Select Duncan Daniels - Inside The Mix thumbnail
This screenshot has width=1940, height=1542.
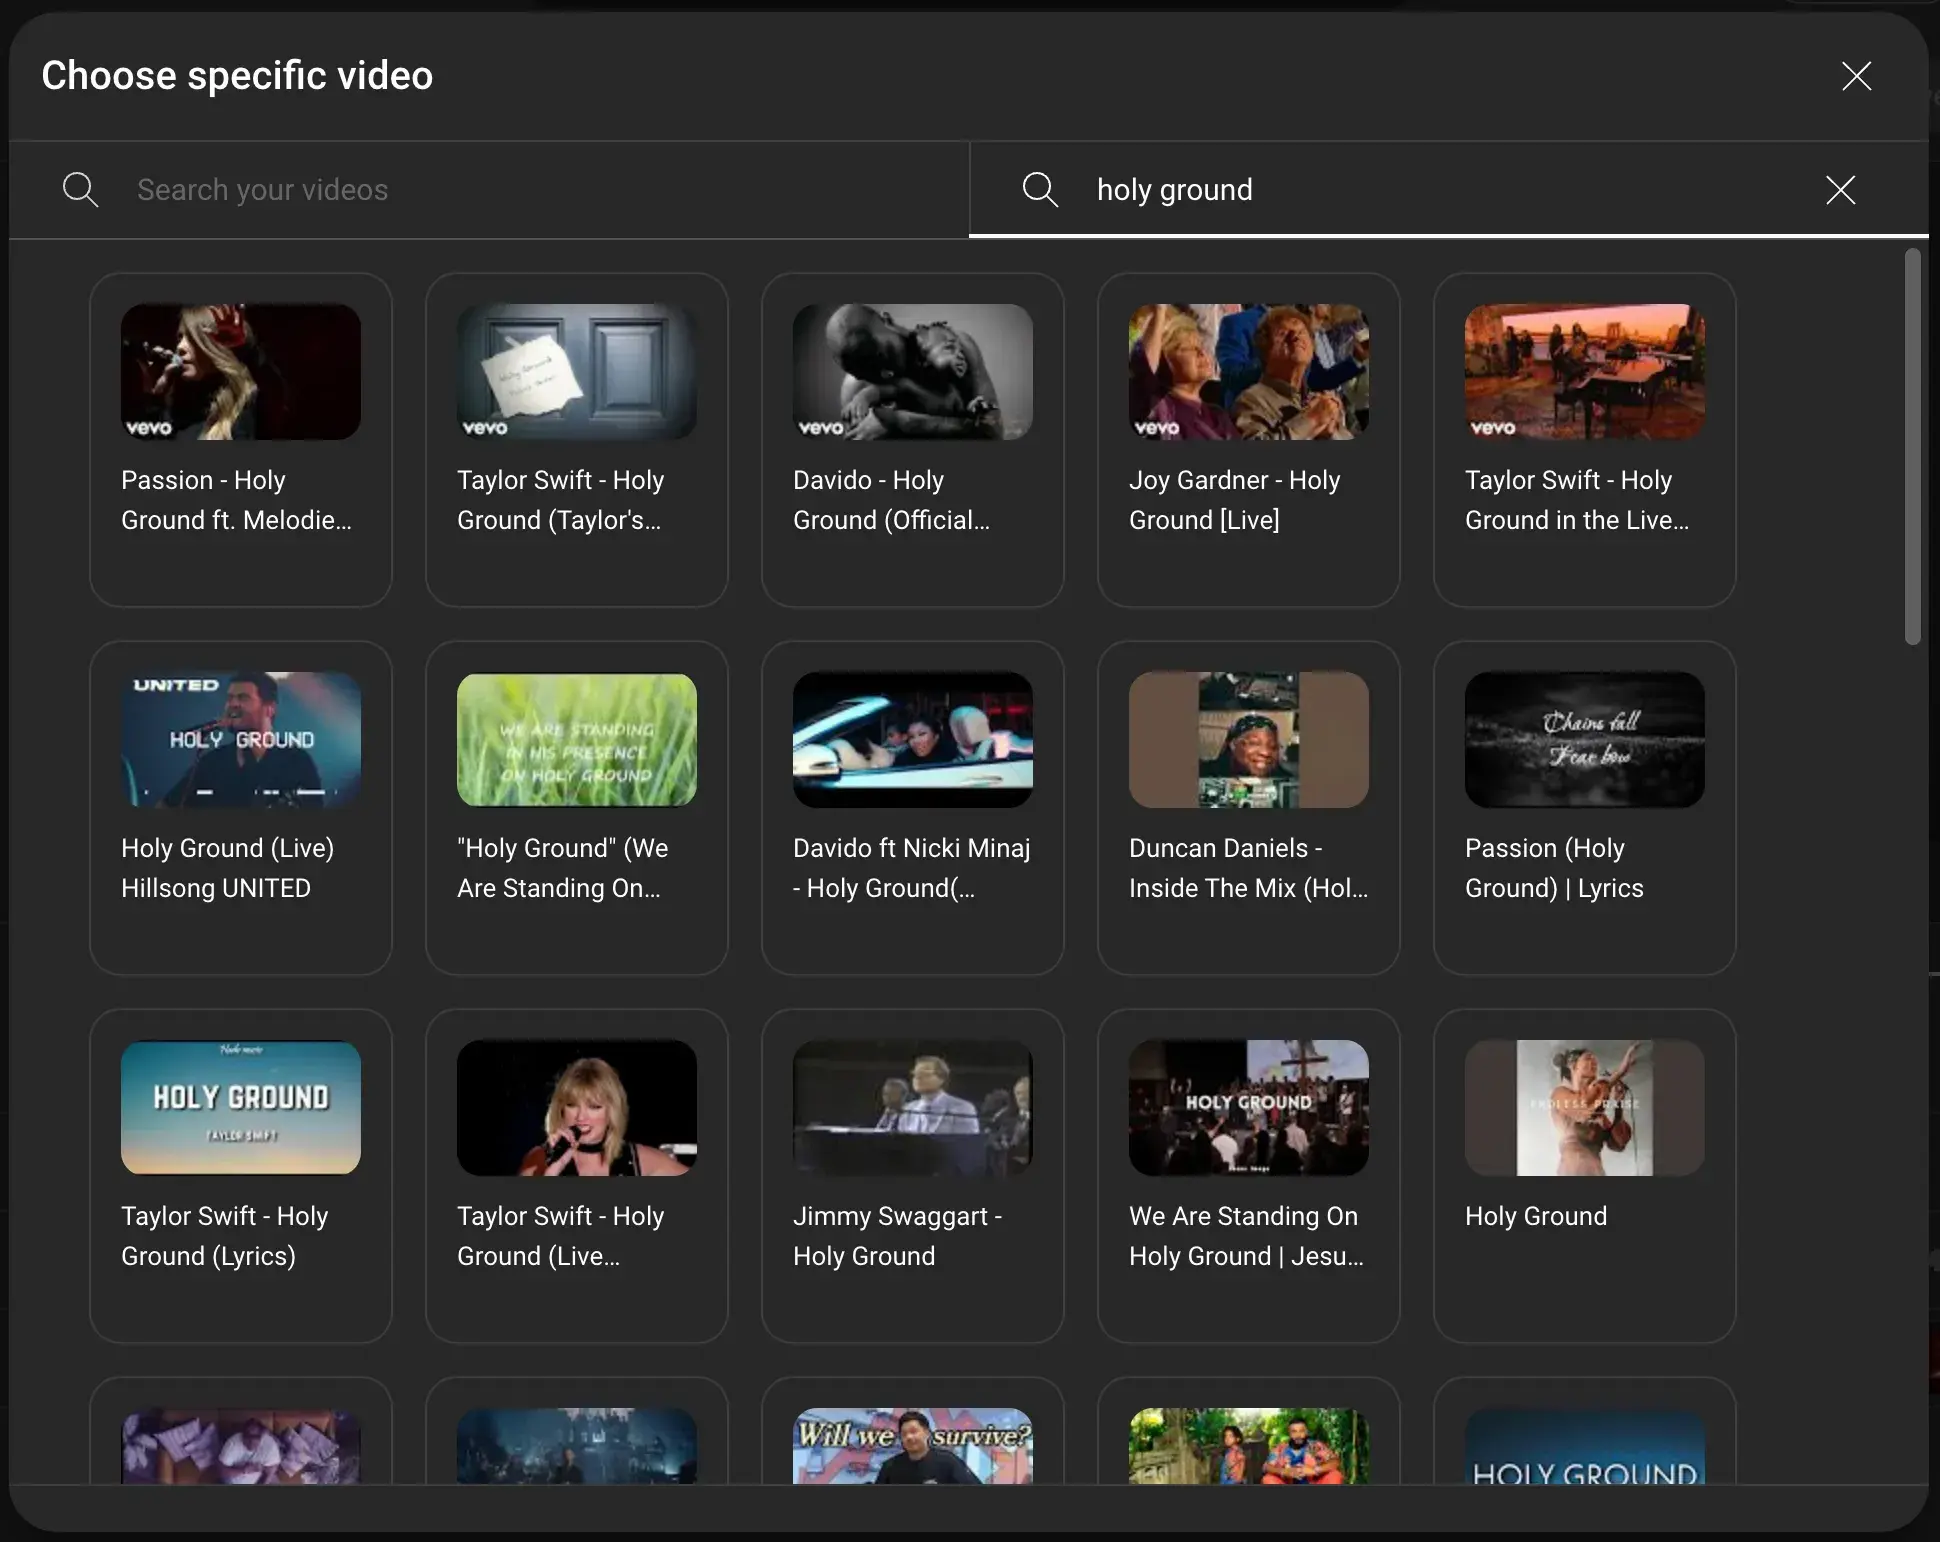point(1249,740)
